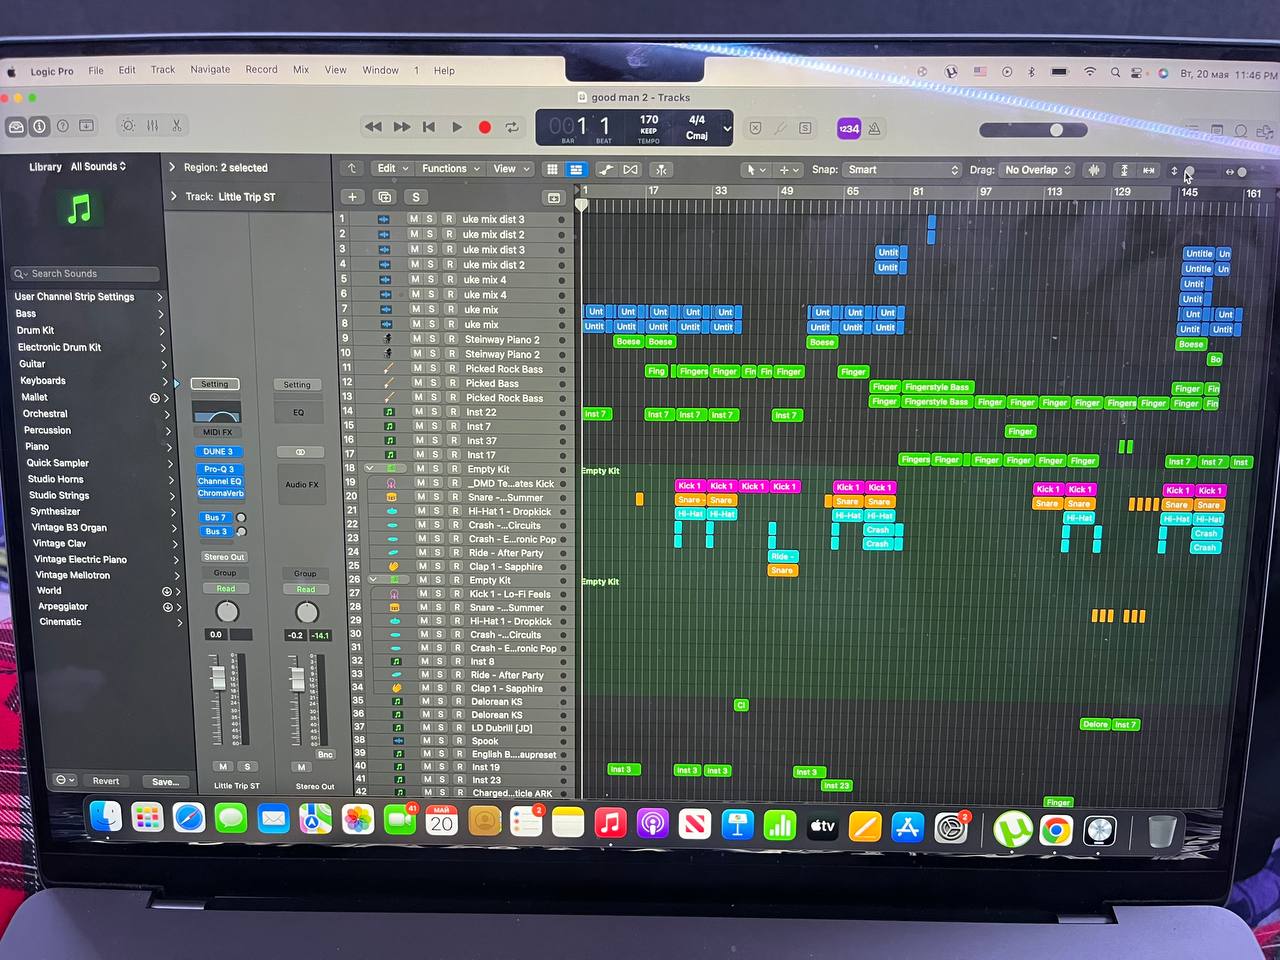Viewport: 1280px width, 960px height.
Task: Toggle the waveform zoom icon
Action: (x=1094, y=170)
